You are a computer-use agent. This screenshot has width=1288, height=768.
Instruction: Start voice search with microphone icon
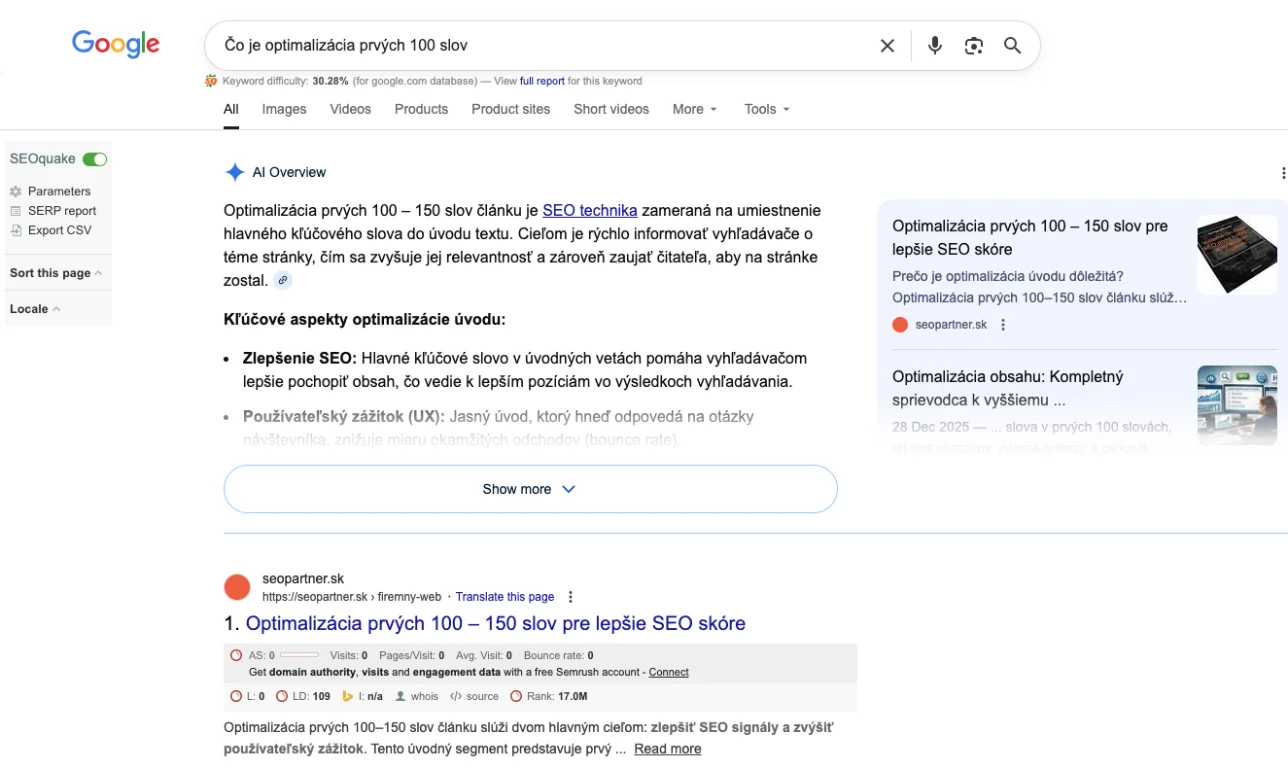(x=935, y=46)
